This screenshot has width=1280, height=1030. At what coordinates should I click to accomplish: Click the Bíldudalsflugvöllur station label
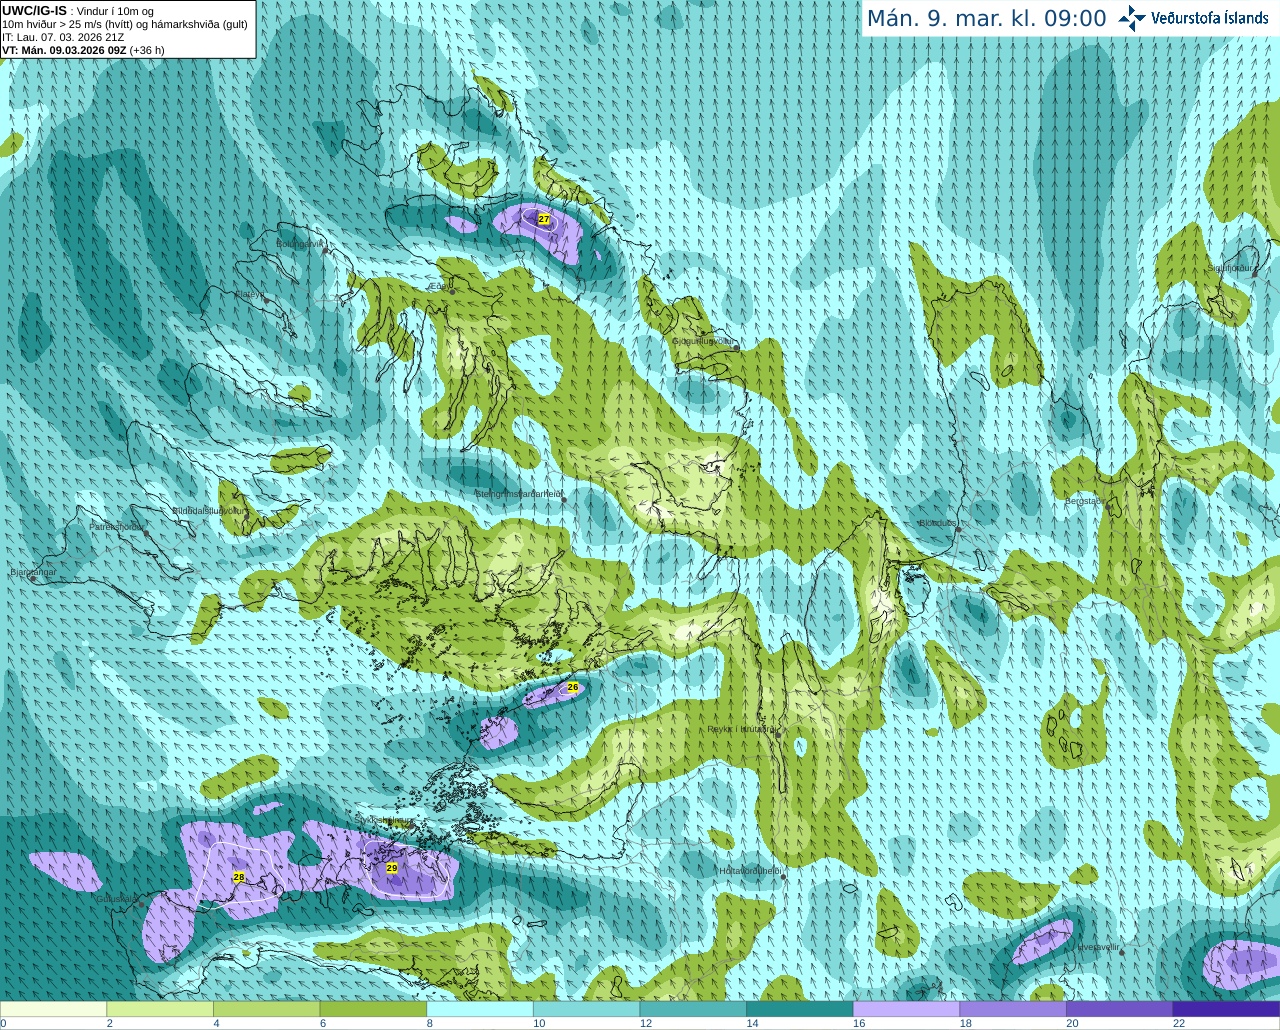pos(209,510)
